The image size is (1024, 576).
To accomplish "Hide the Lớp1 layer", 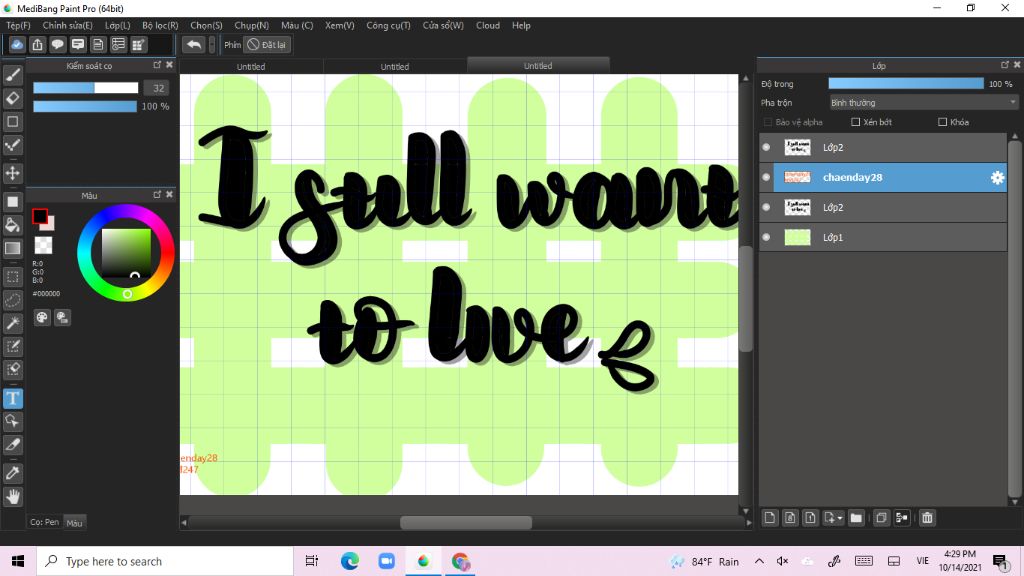I will click(766, 237).
